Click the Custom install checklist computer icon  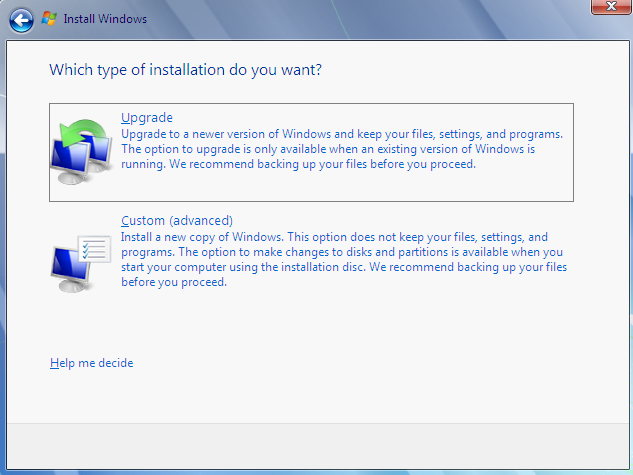[x=80, y=264]
